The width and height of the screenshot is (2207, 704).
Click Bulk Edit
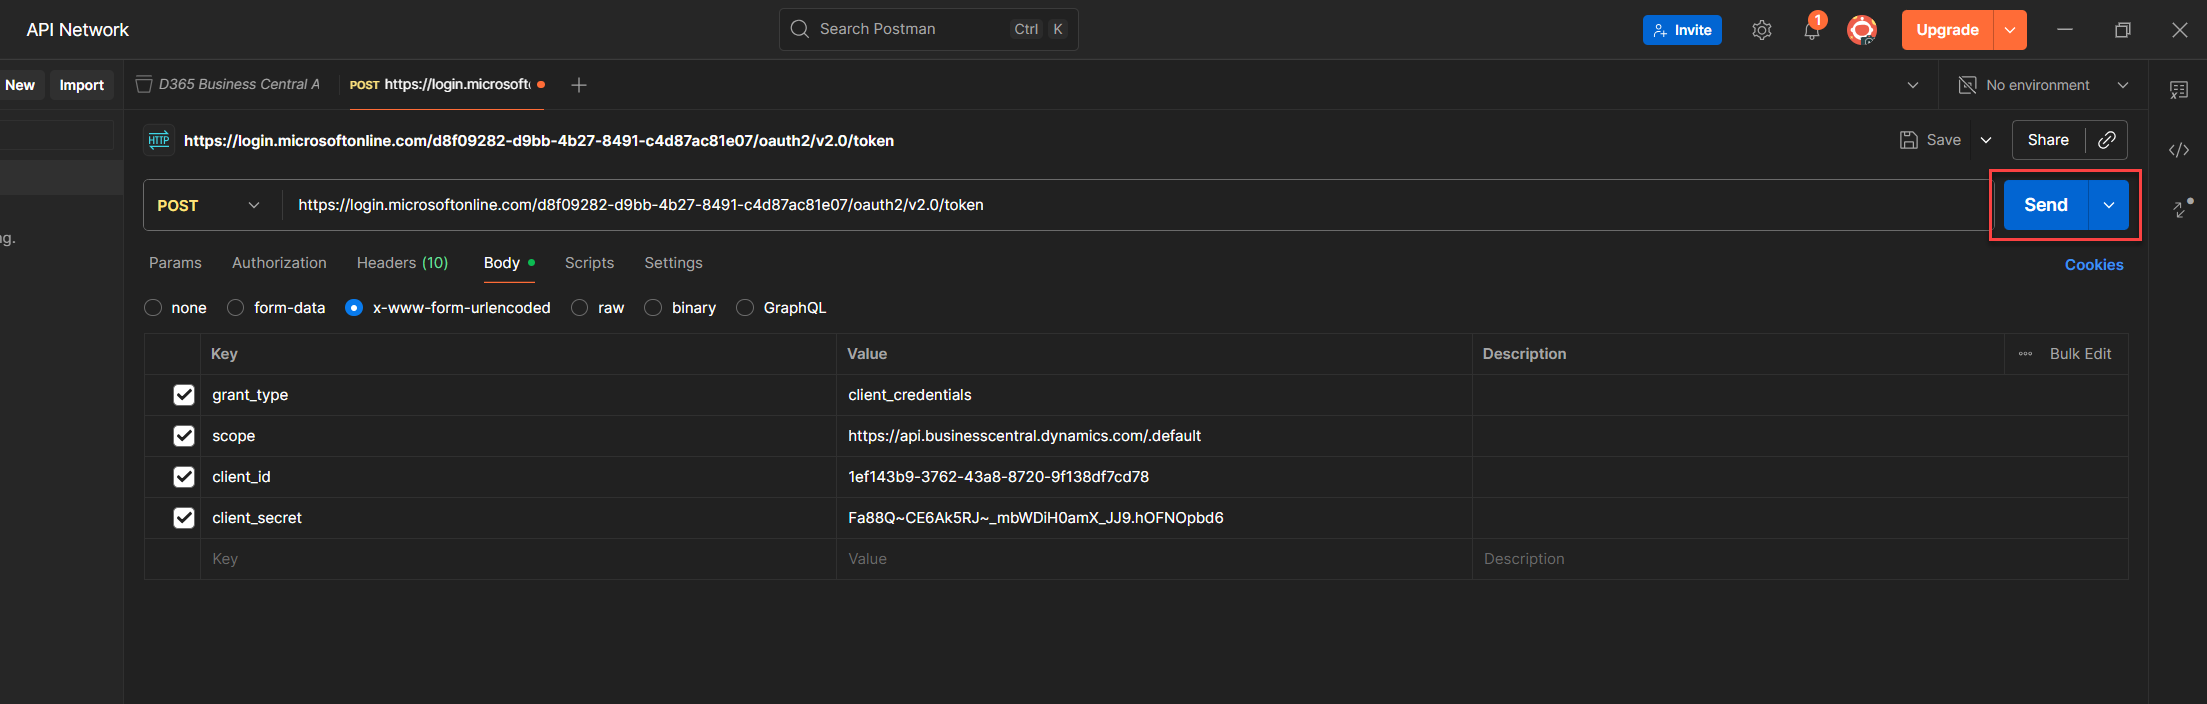coord(2080,354)
